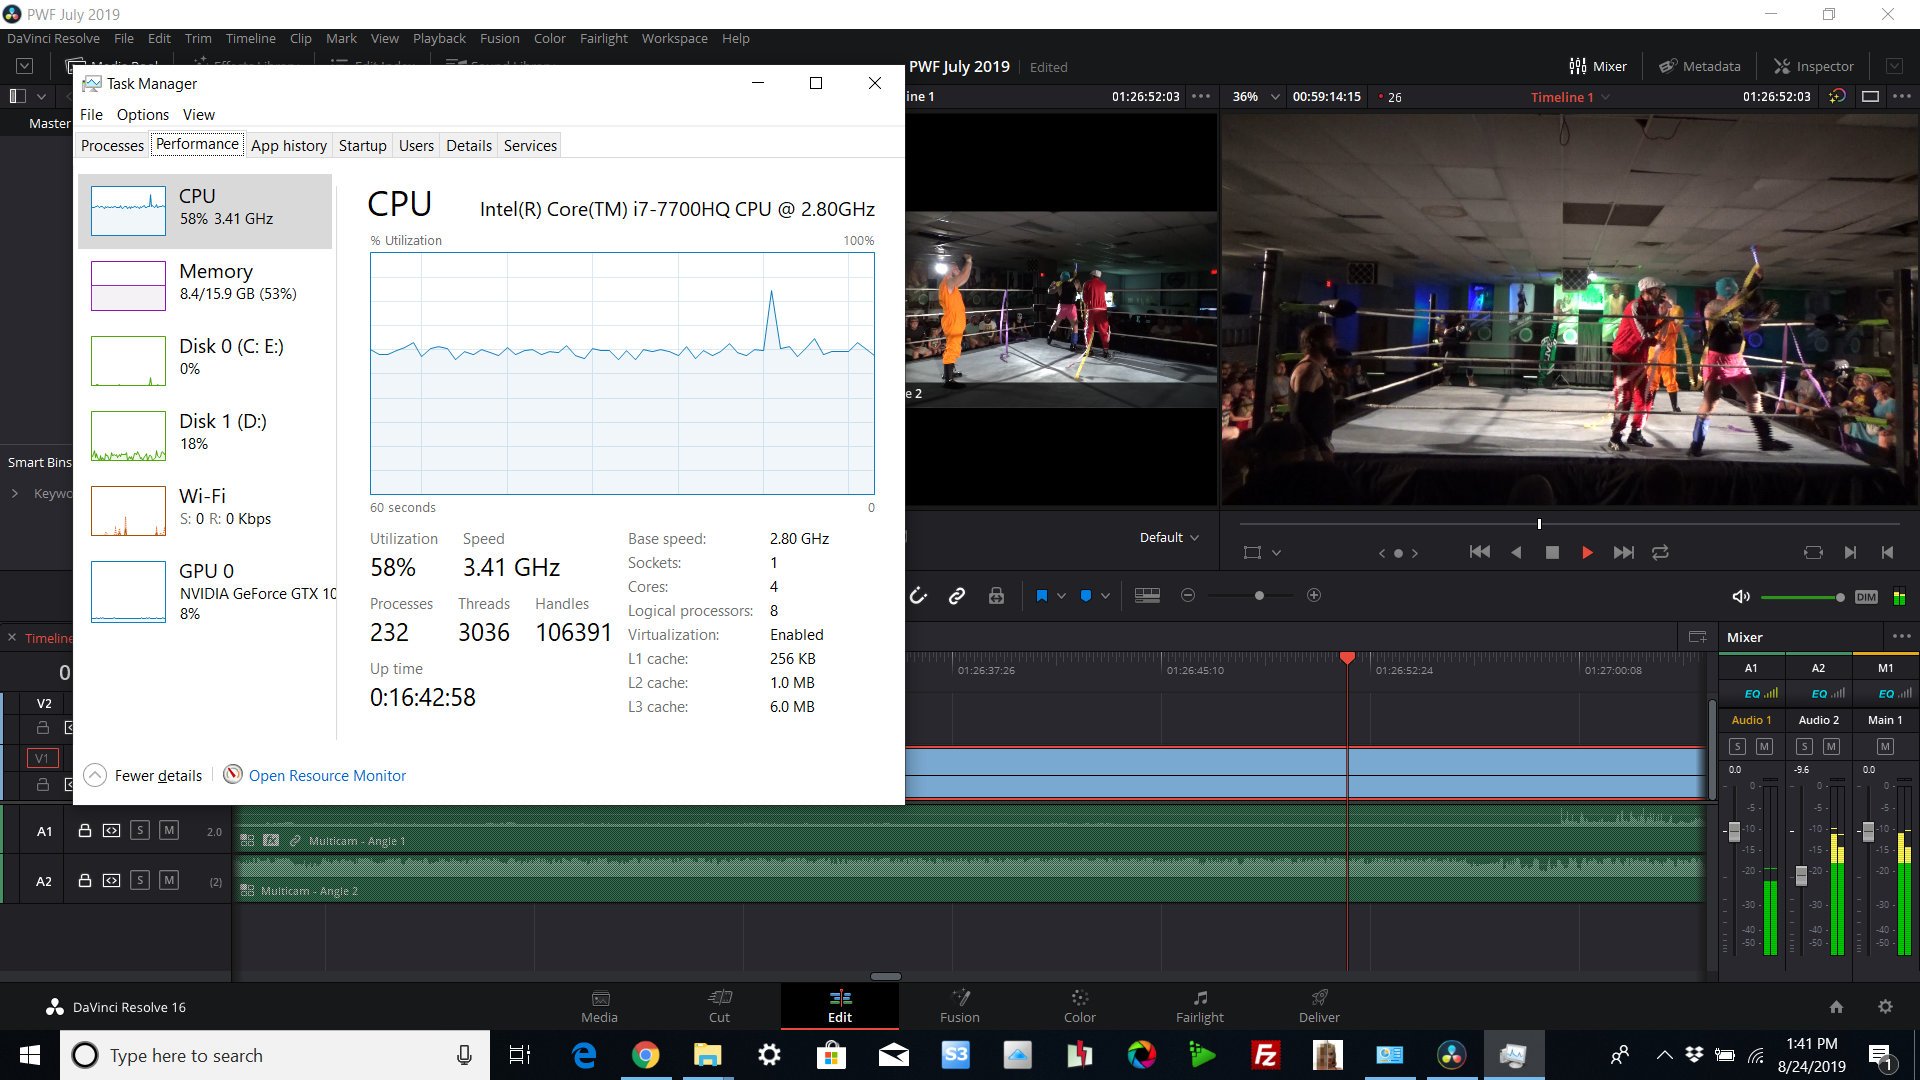Mute Main 1 bus in Mixer
The height and width of the screenshot is (1080, 1920).
[1885, 746]
